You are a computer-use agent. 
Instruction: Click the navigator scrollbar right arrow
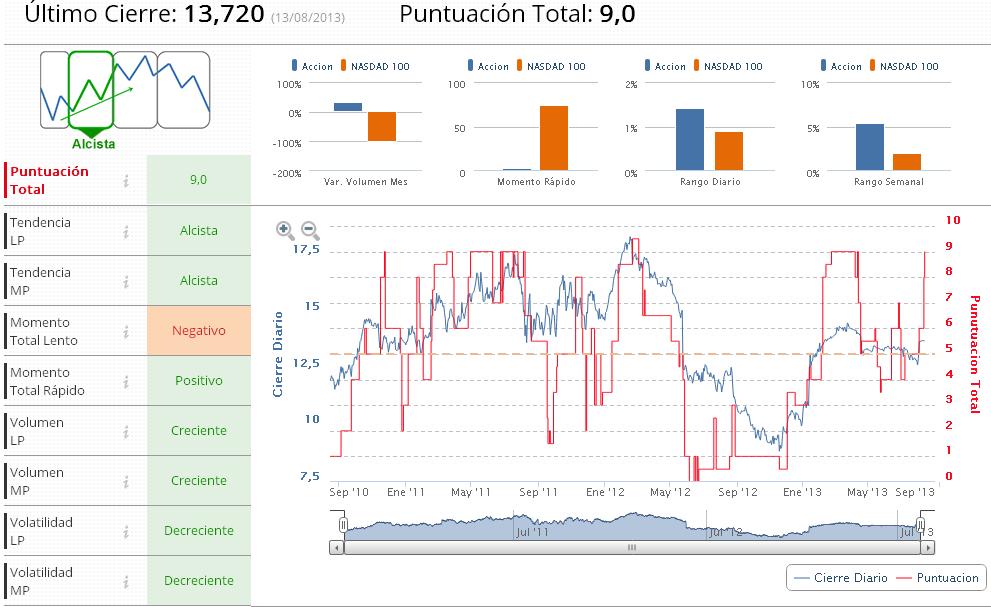pyautogui.click(x=928, y=548)
